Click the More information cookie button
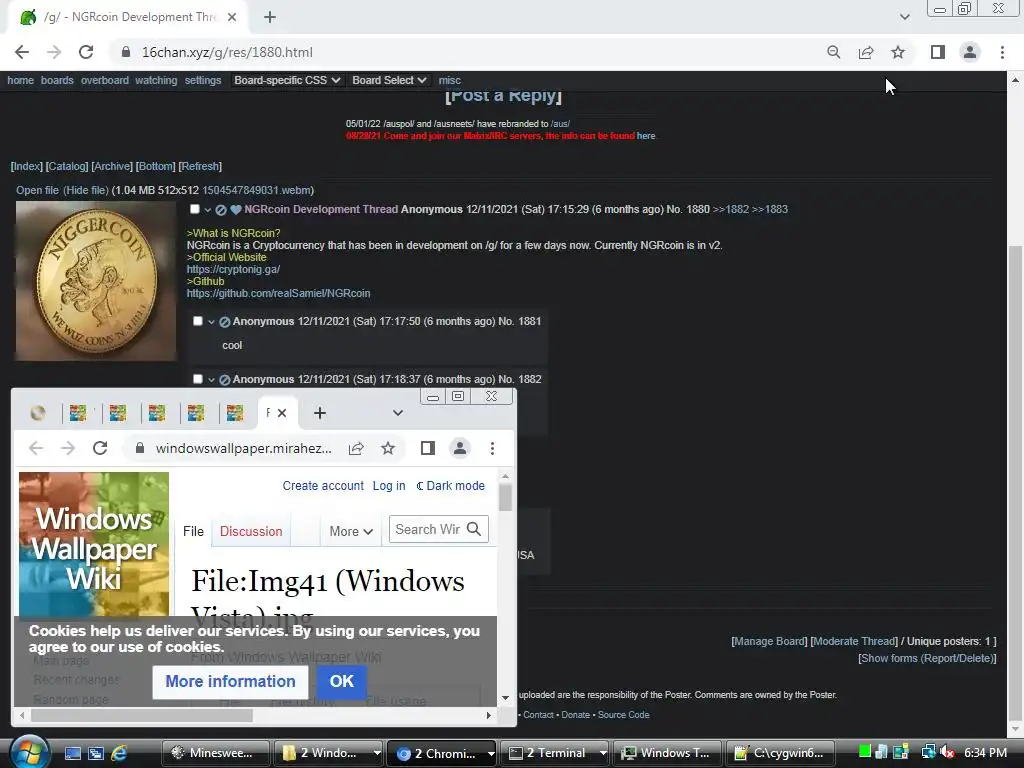This screenshot has width=1024, height=768. pyautogui.click(x=230, y=681)
